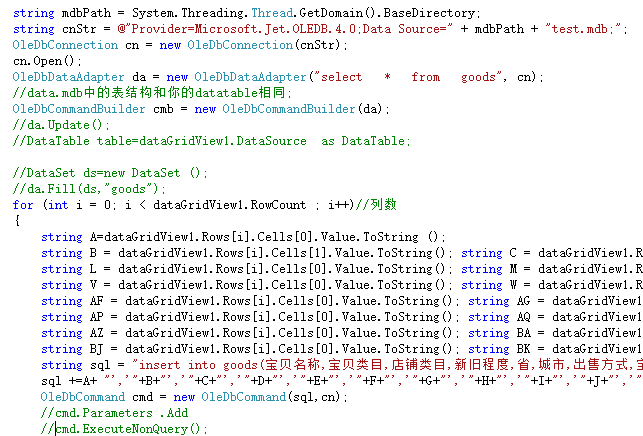Click the //da.Update() comment line
The image size is (643, 436).
tap(61, 125)
